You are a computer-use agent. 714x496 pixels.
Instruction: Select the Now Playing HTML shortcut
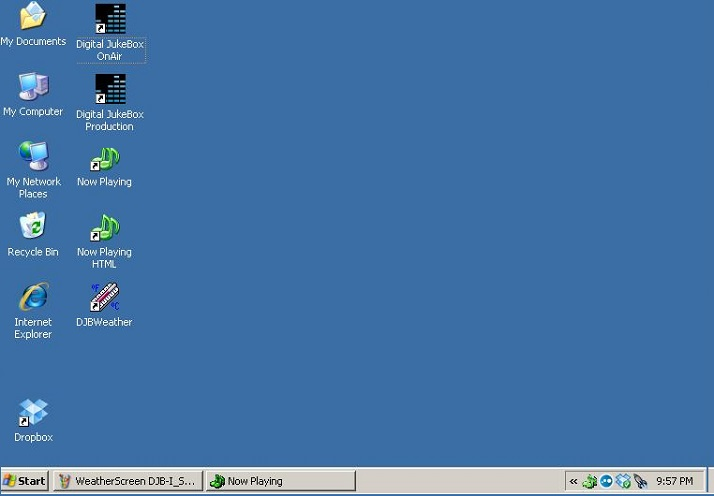pos(105,229)
